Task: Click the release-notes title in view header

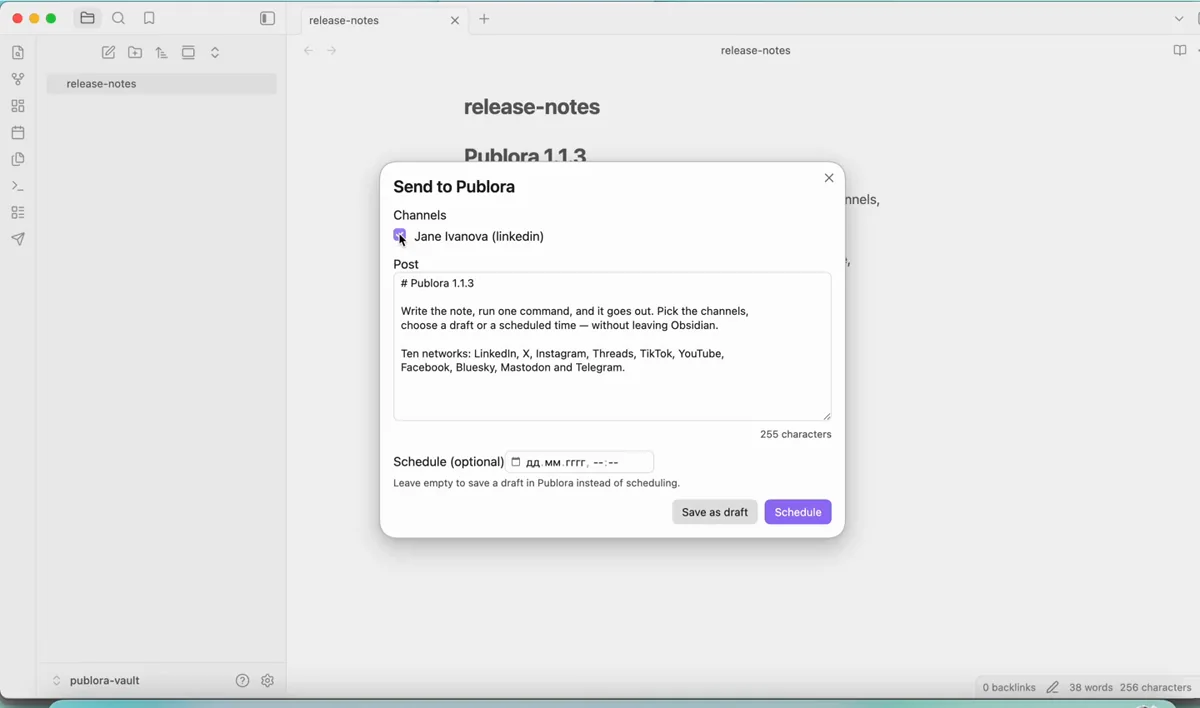Action: tap(756, 51)
